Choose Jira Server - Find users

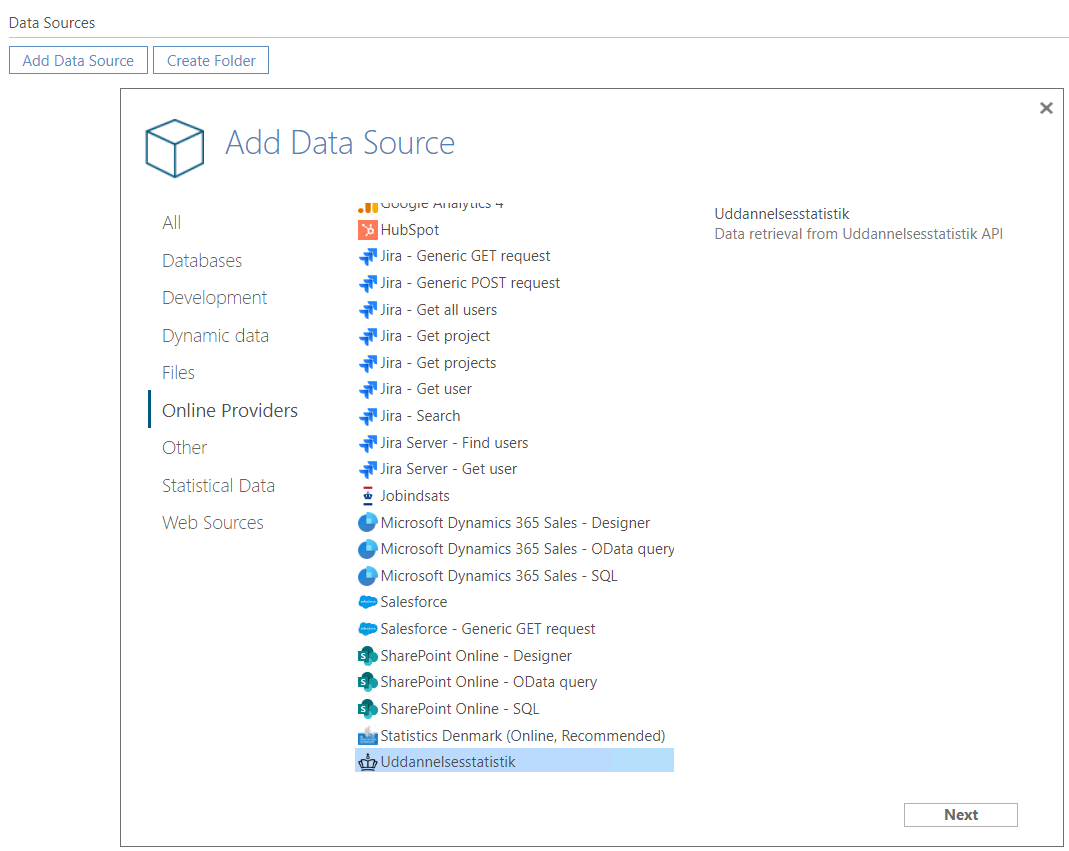(x=454, y=443)
